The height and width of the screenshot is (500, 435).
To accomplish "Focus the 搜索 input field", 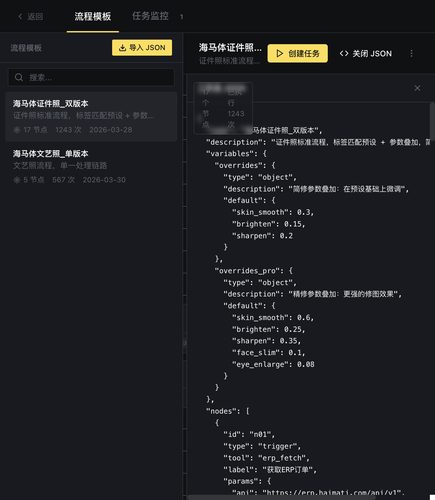I will click(x=91, y=77).
